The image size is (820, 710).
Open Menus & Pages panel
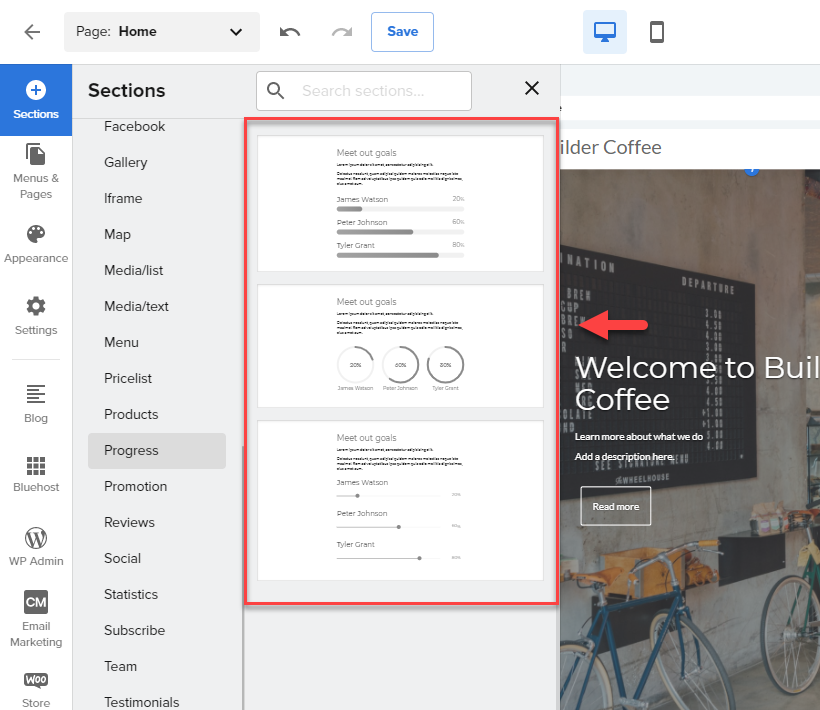tap(36, 171)
